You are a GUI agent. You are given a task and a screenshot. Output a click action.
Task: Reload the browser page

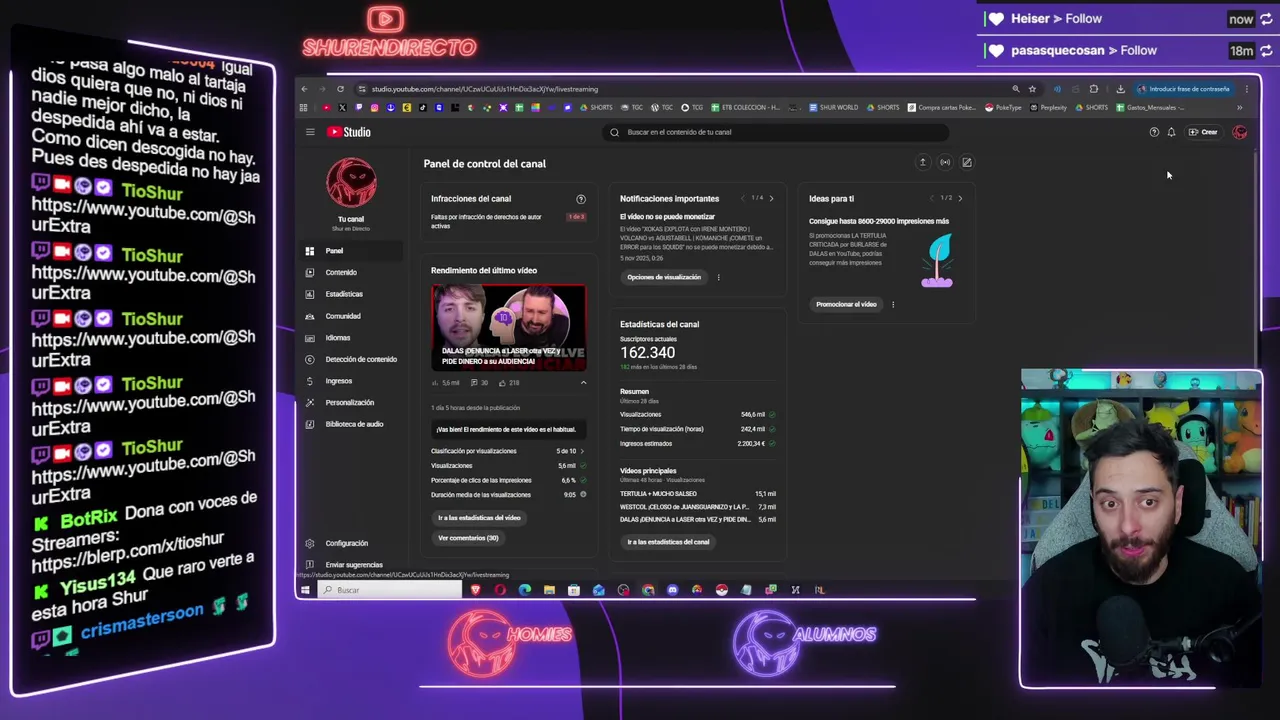340,89
